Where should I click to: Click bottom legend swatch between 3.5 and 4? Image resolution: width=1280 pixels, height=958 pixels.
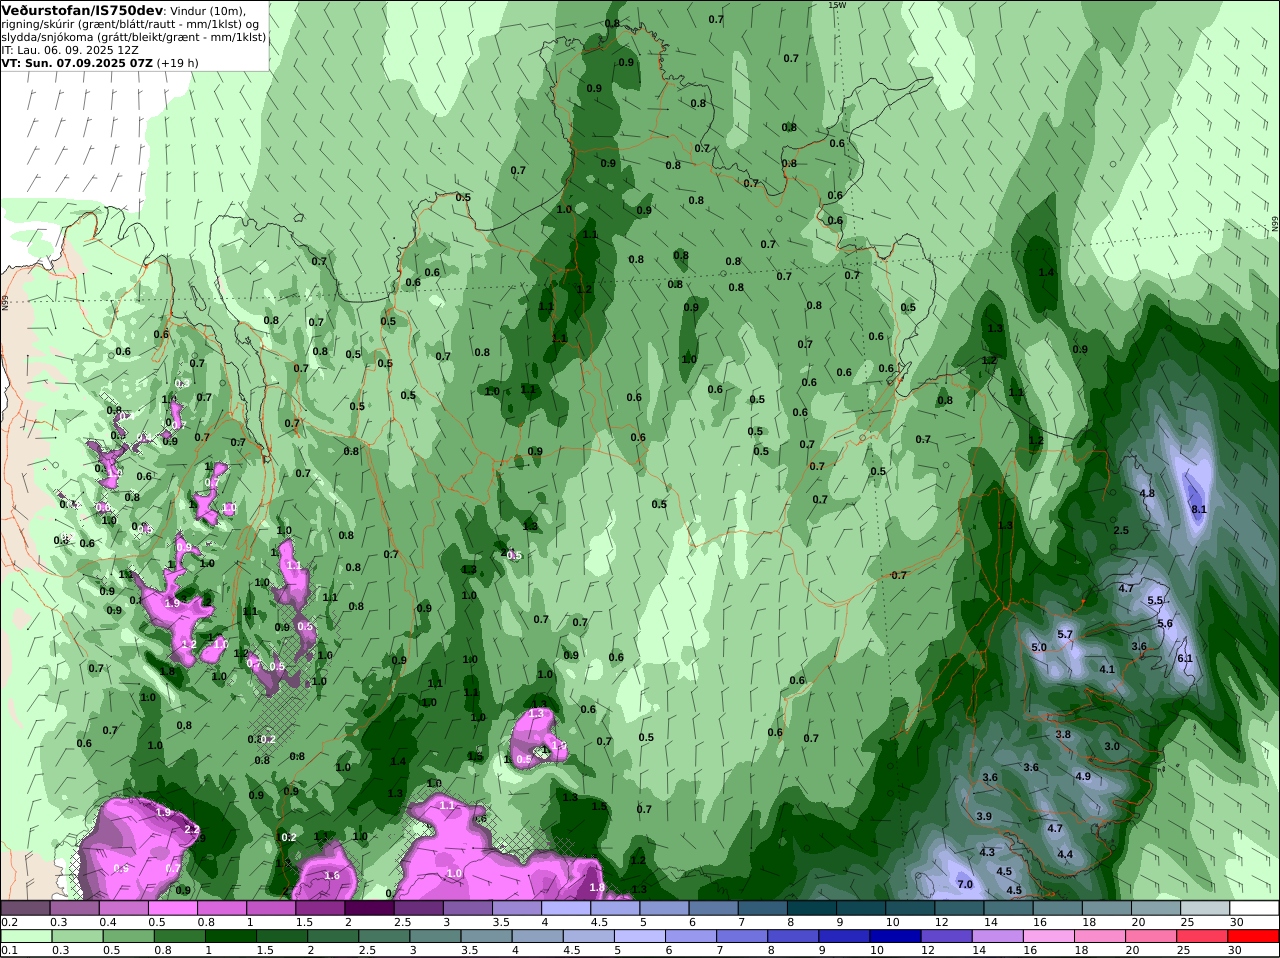pyautogui.click(x=487, y=937)
